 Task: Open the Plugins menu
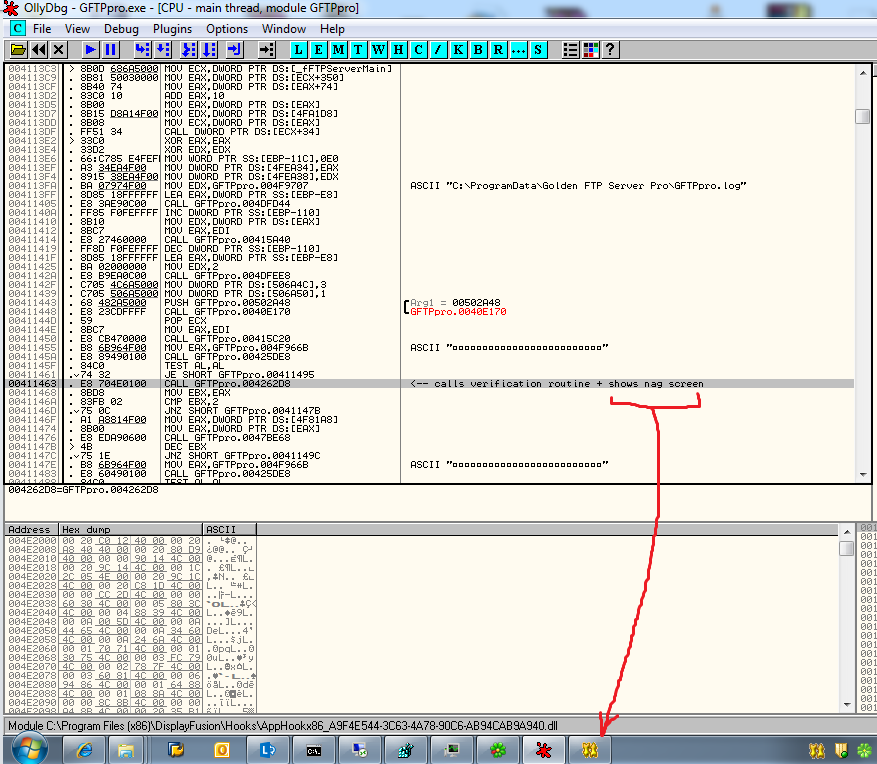tap(172, 29)
